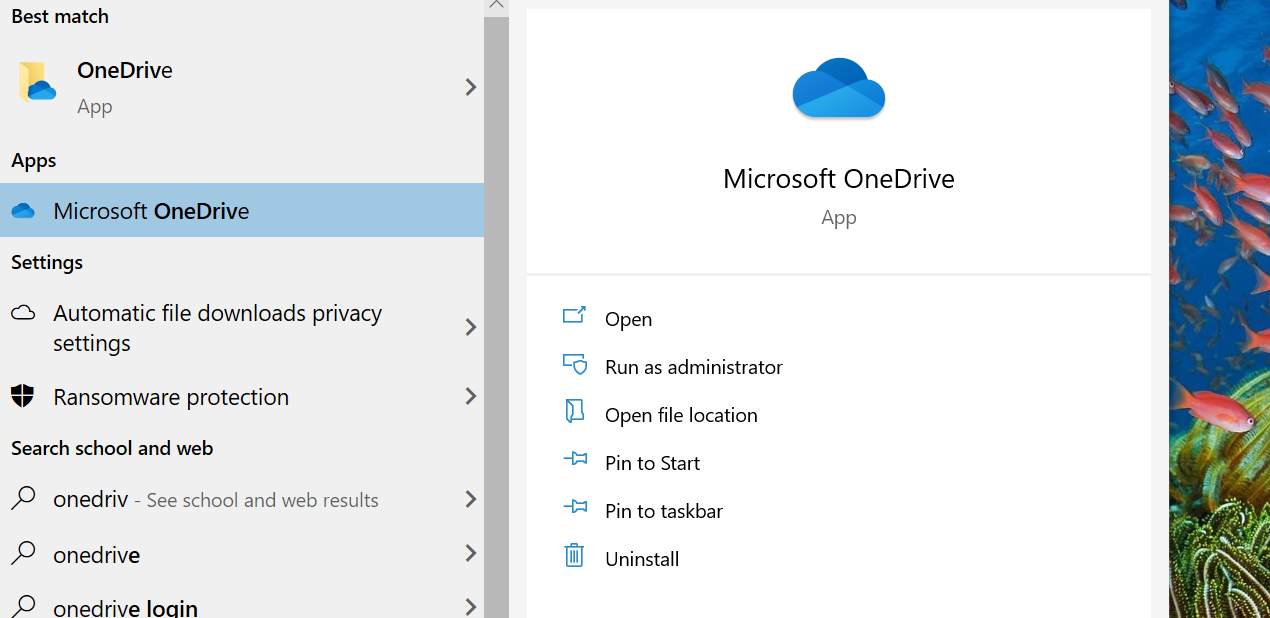The image size is (1270, 618).
Task: Click the cloud icon for Automatic file downloads
Action: (x=23, y=313)
